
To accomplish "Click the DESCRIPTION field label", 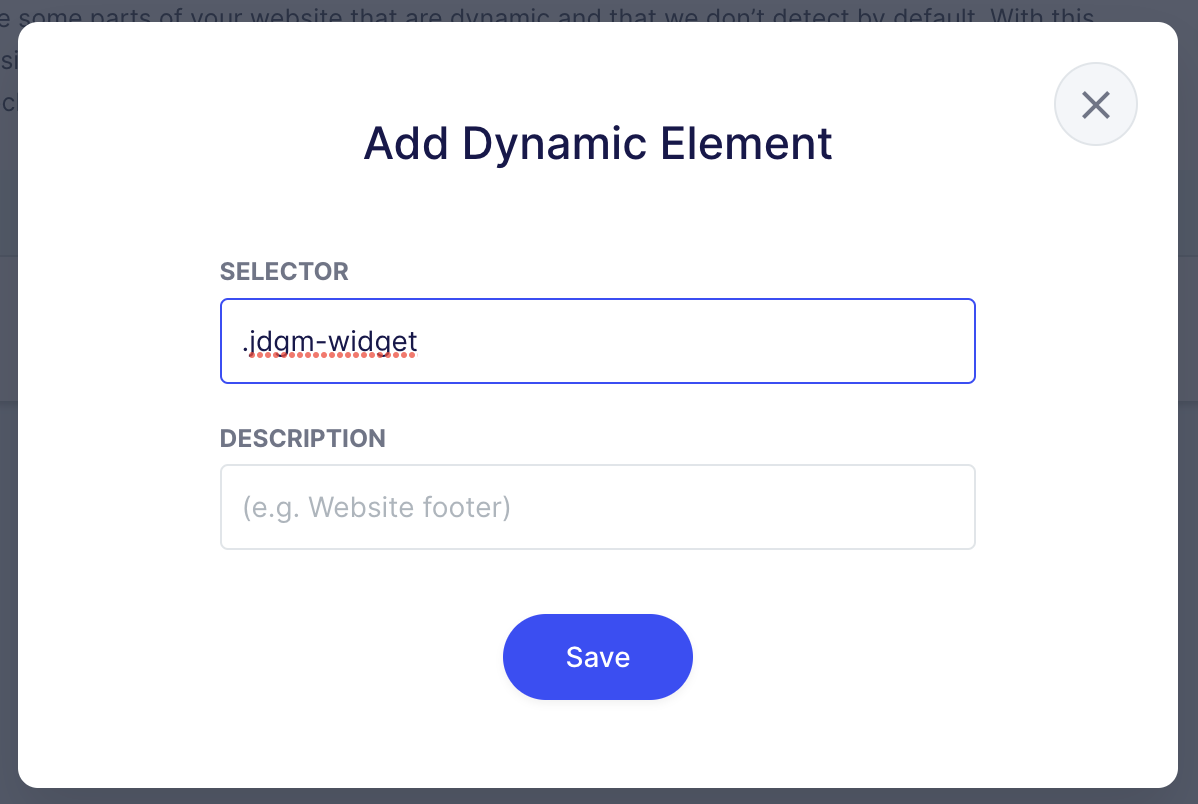I will (303, 438).
